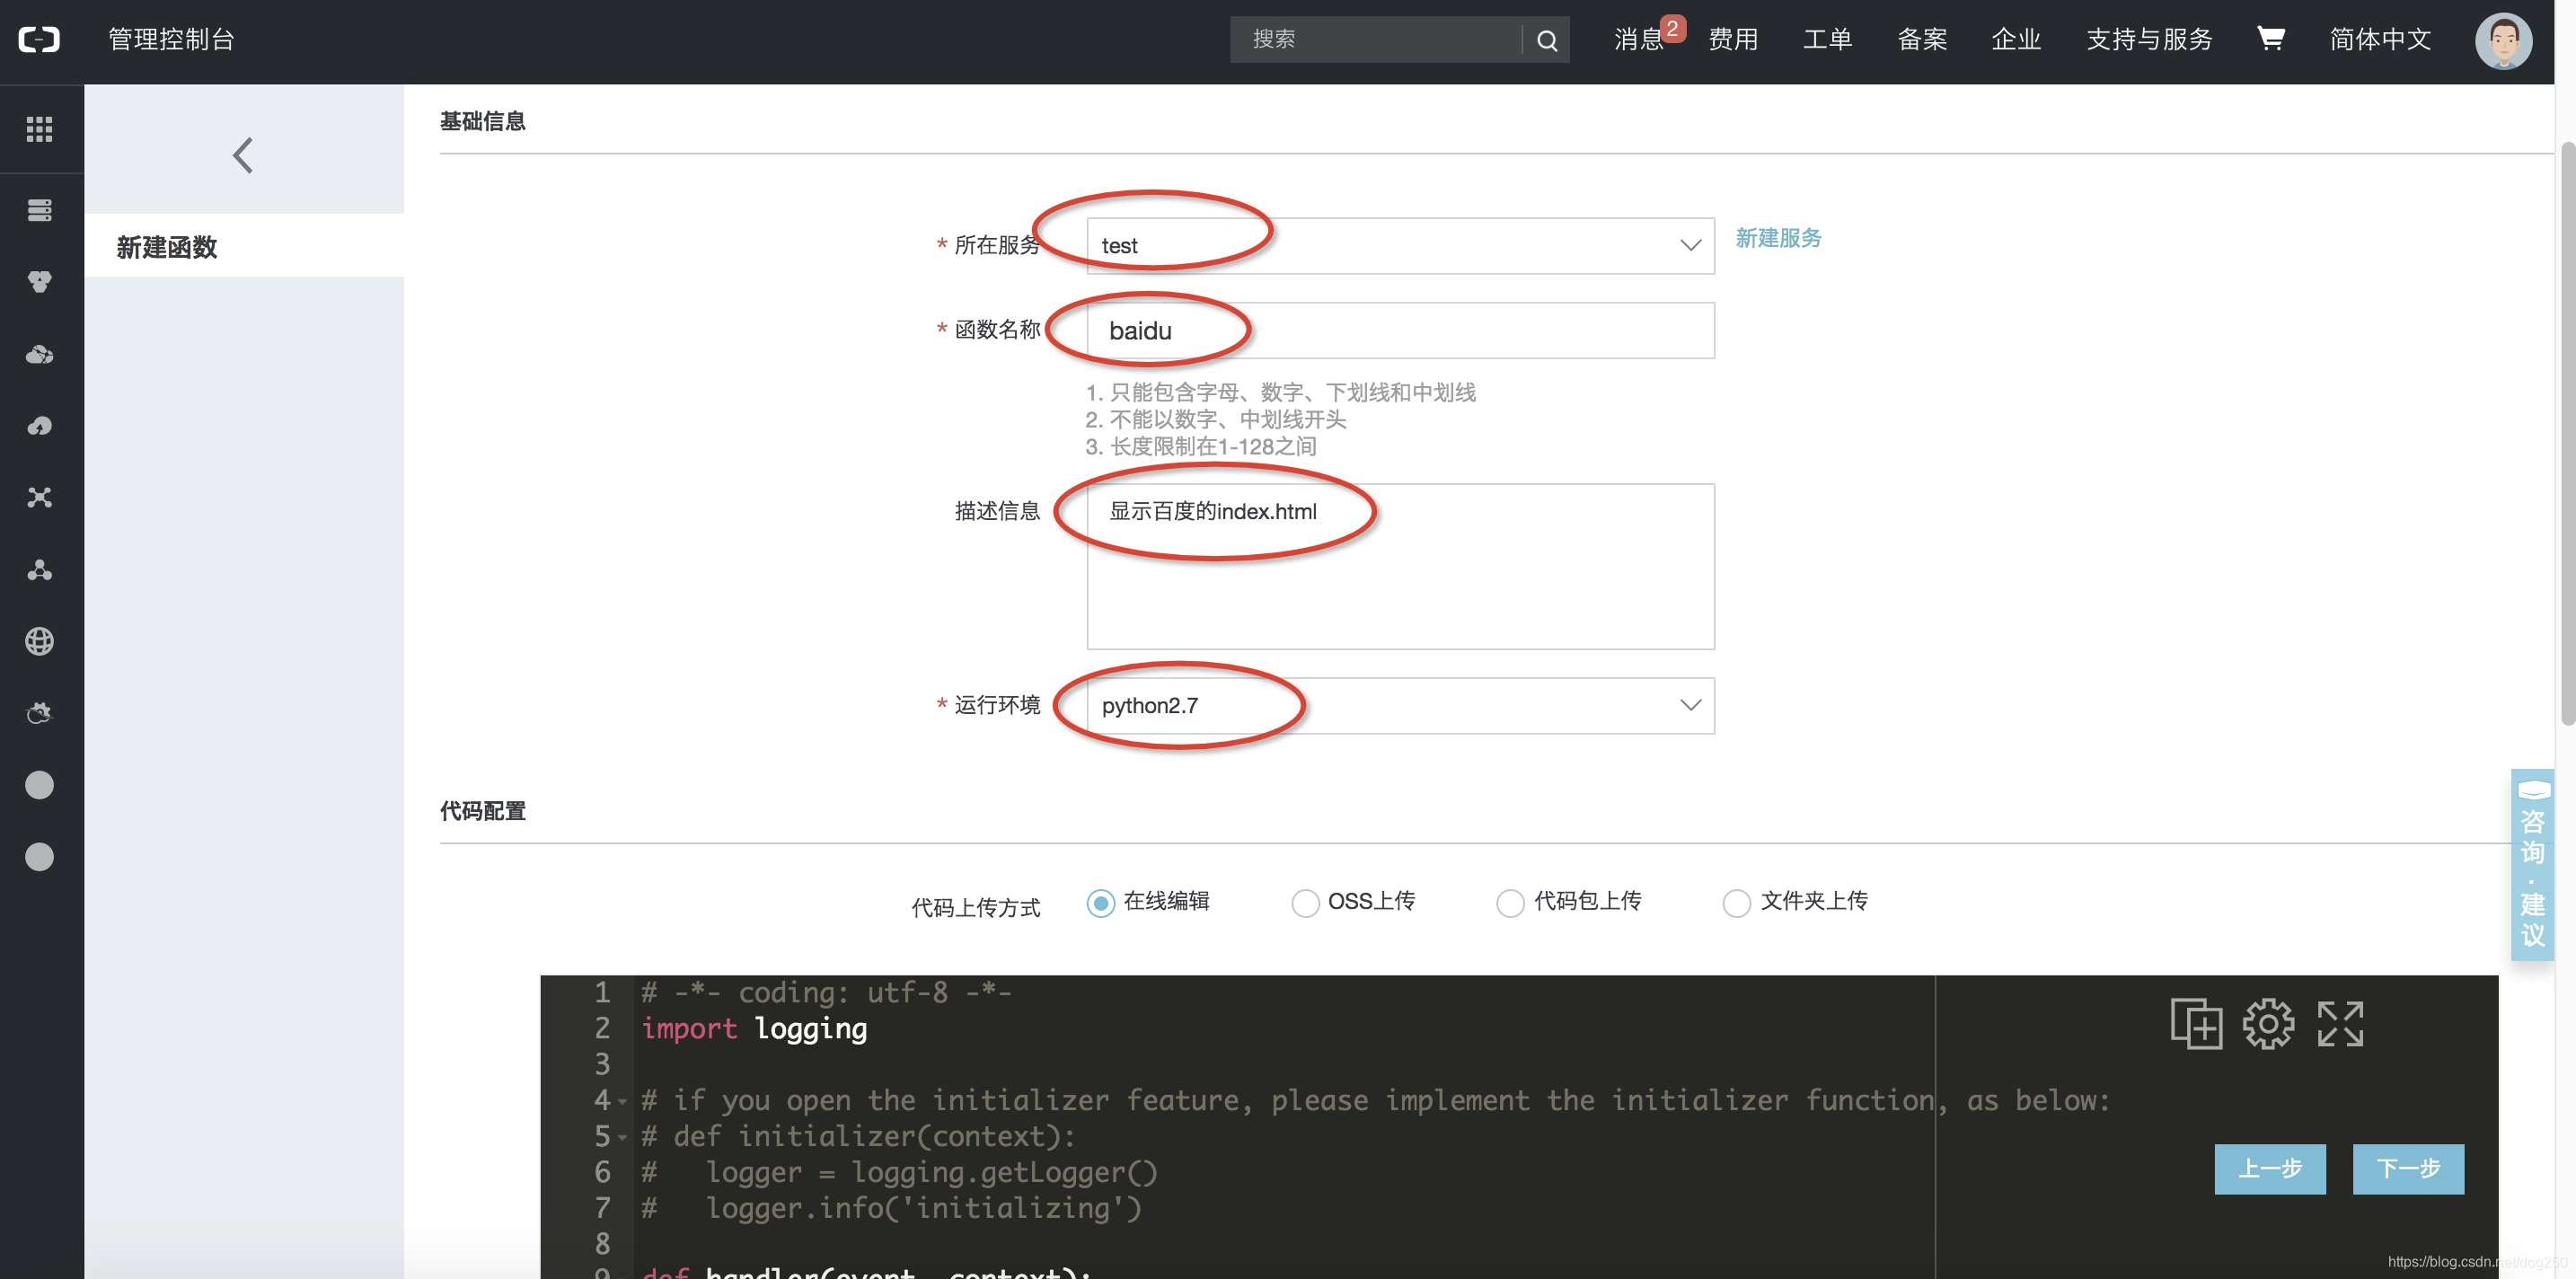Click the page vertical scrollbar

click(2567, 435)
